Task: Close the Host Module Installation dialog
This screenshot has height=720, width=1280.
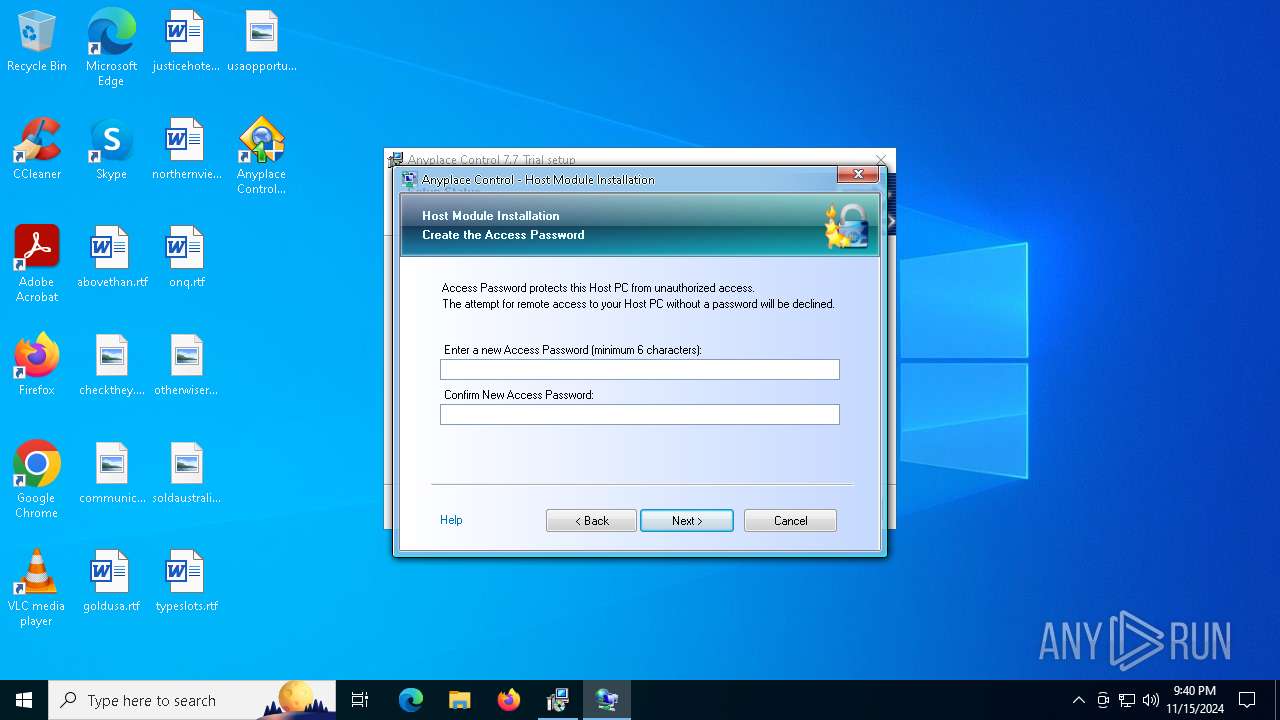Action: (858, 175)
